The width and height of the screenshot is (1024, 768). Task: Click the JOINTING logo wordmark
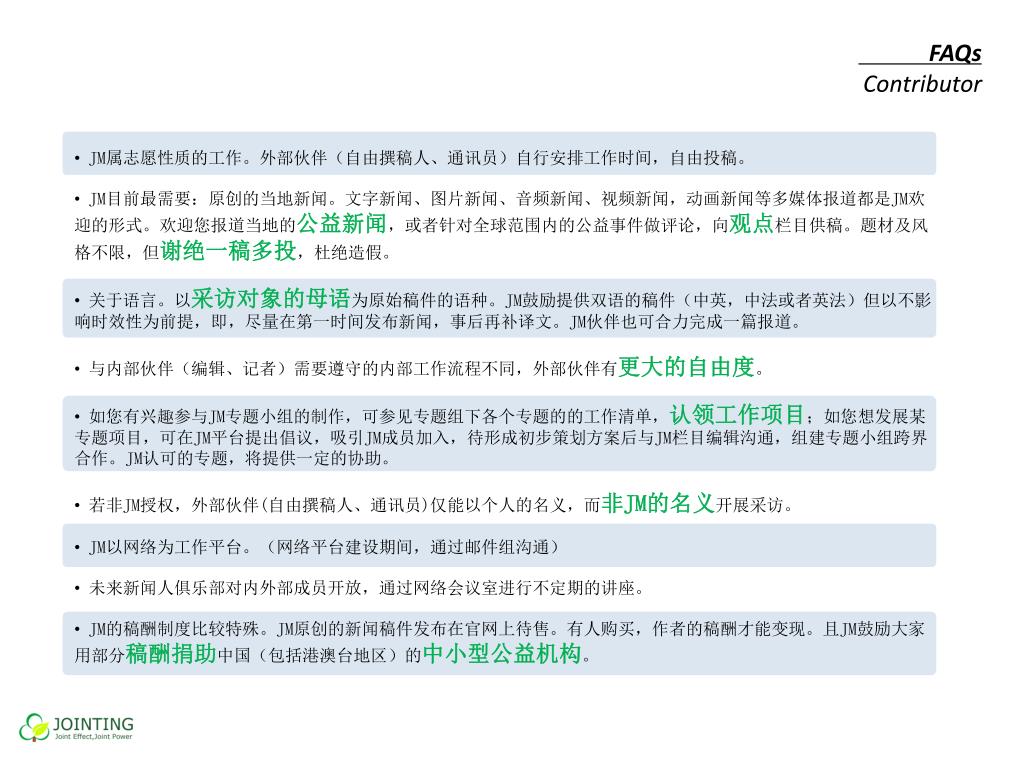[93, 724]
